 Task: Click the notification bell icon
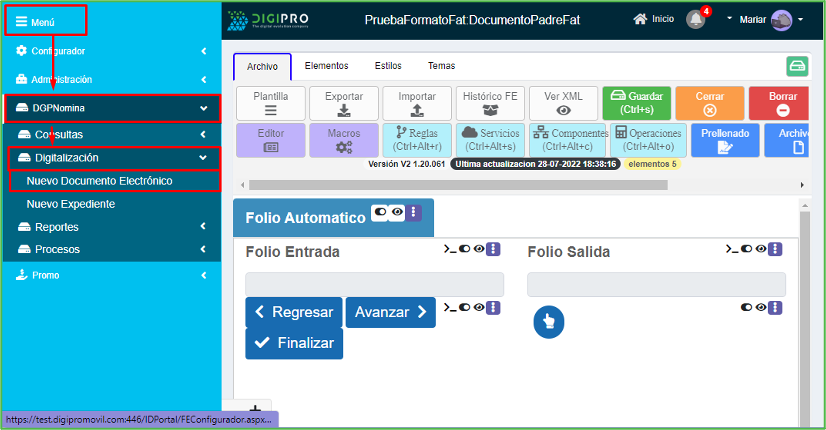pyautogui.click(x=695, y=19)
